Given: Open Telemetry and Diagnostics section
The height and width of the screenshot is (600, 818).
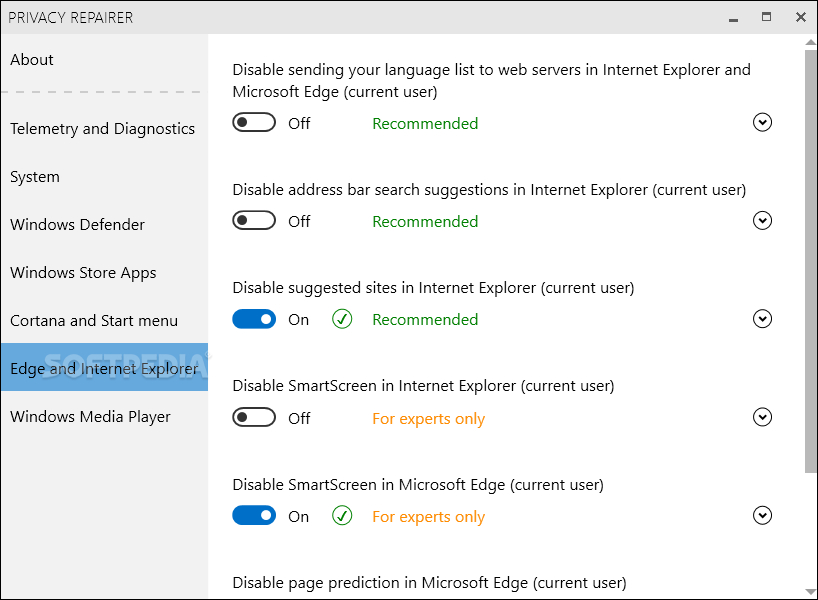Looking at the screenshot, I should (x=104, y=128).
